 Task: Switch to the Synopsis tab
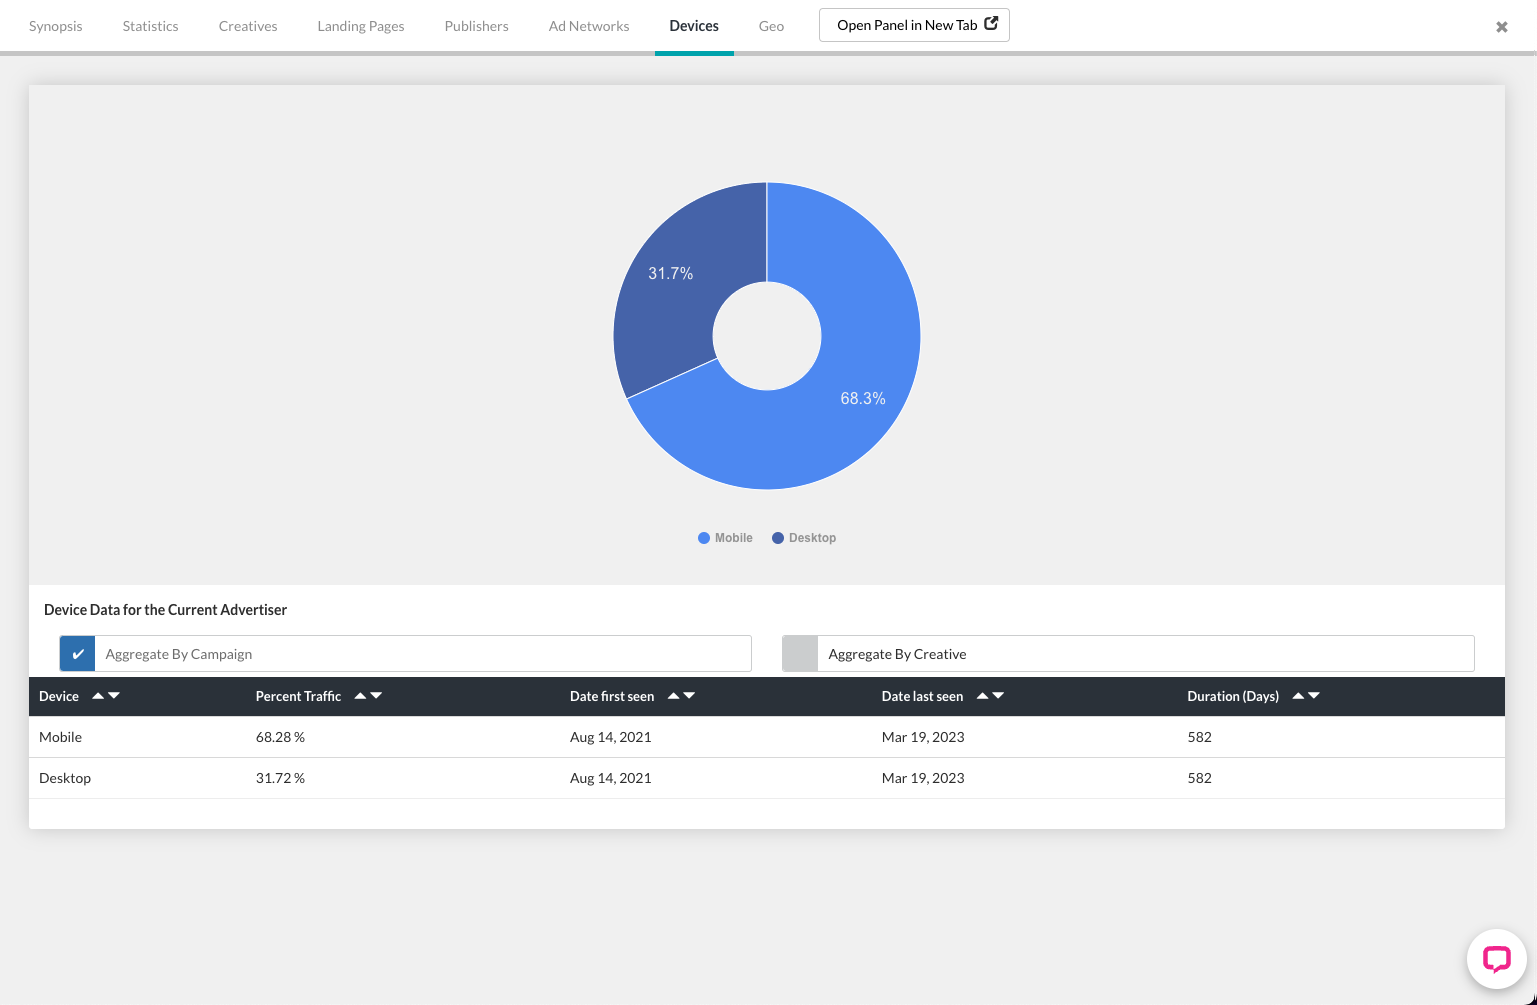coord(56,26)
